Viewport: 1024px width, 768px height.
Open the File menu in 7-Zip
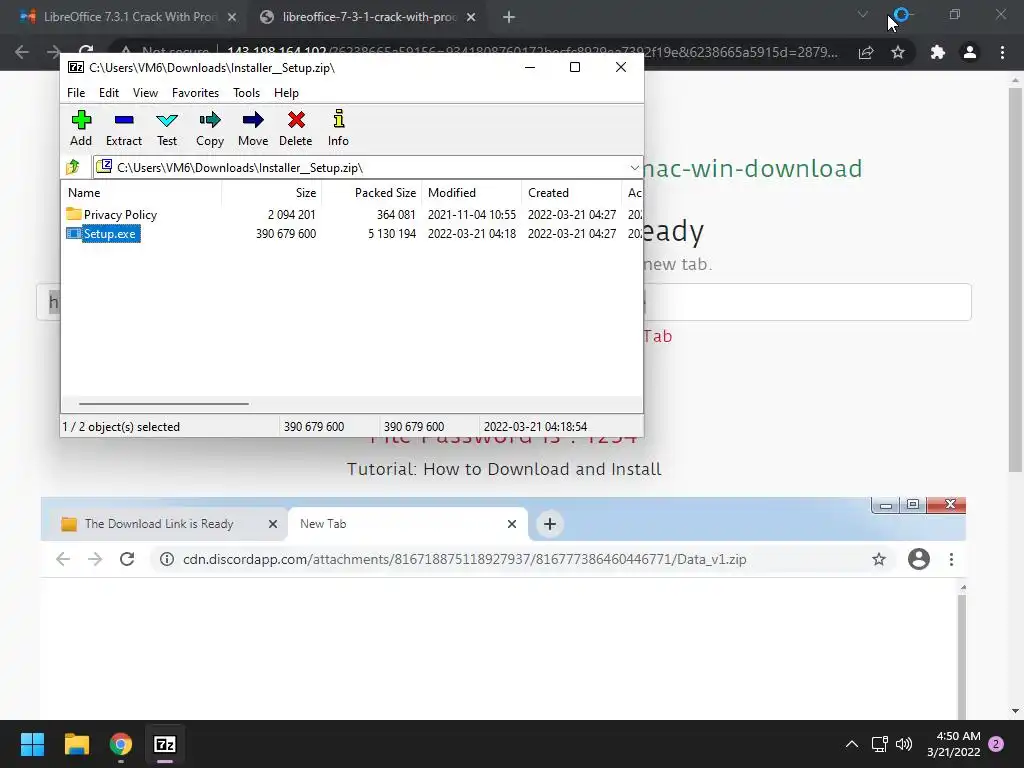pos(76,93)
